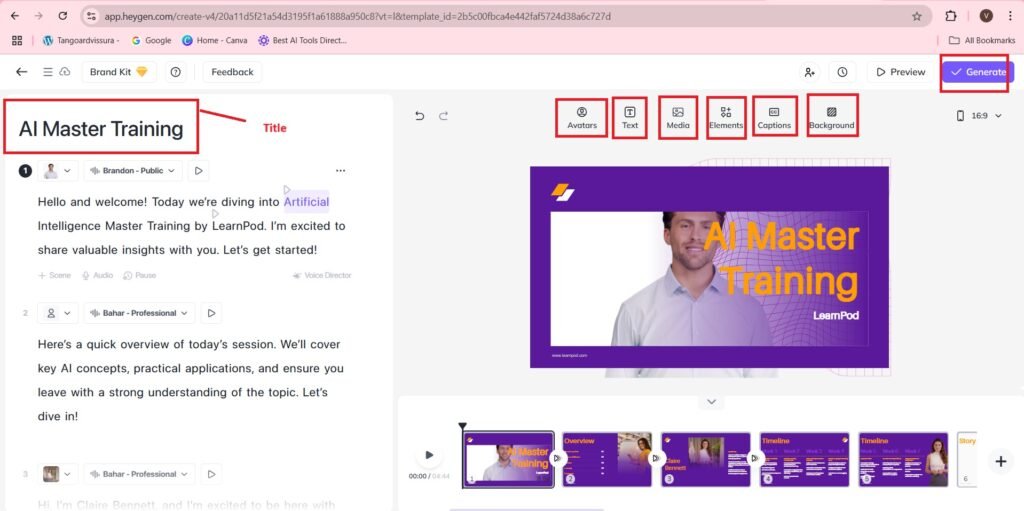Open the Home - Canva bookmark

[215, 41]
